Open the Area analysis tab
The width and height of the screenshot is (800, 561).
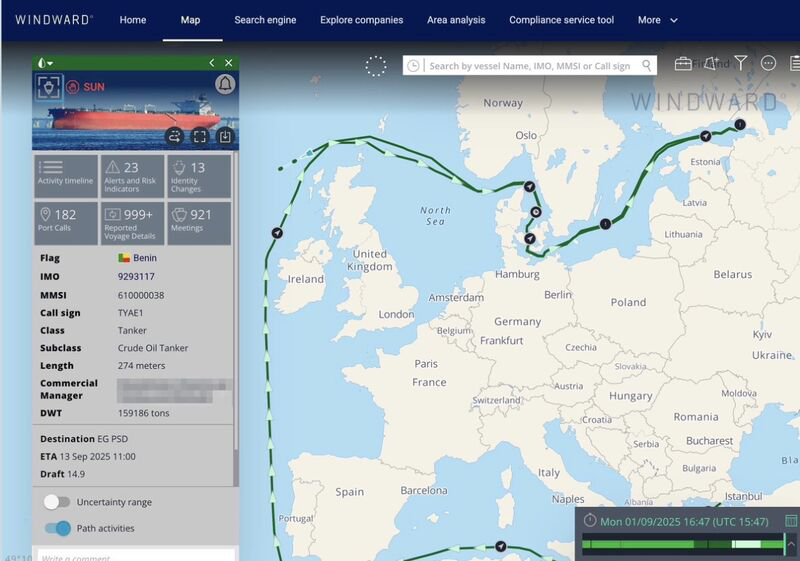[455, 20]
